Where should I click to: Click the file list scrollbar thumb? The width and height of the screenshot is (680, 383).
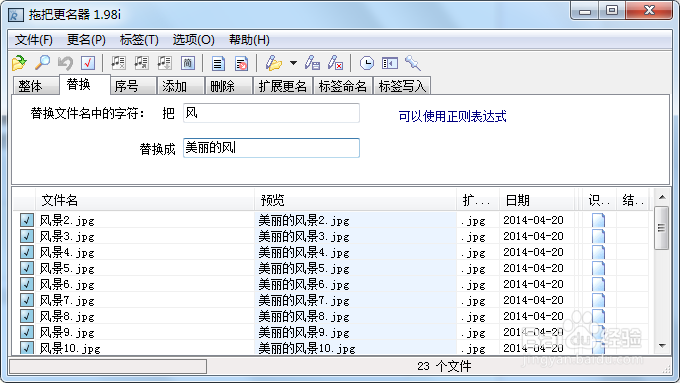point(661,228)
